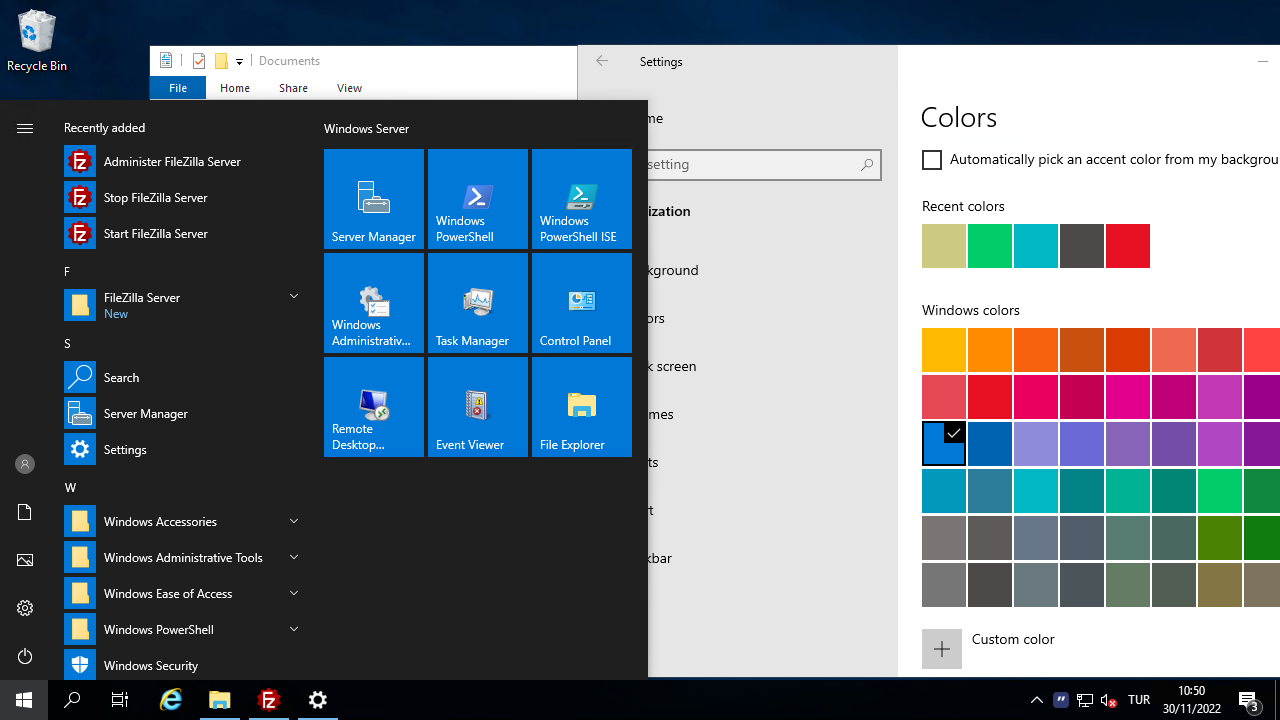Image resolution: width=1280 pixels, height=720 pixels.
Task: Click the New folder icon in Documents title bar
Action: coord(222,61)
